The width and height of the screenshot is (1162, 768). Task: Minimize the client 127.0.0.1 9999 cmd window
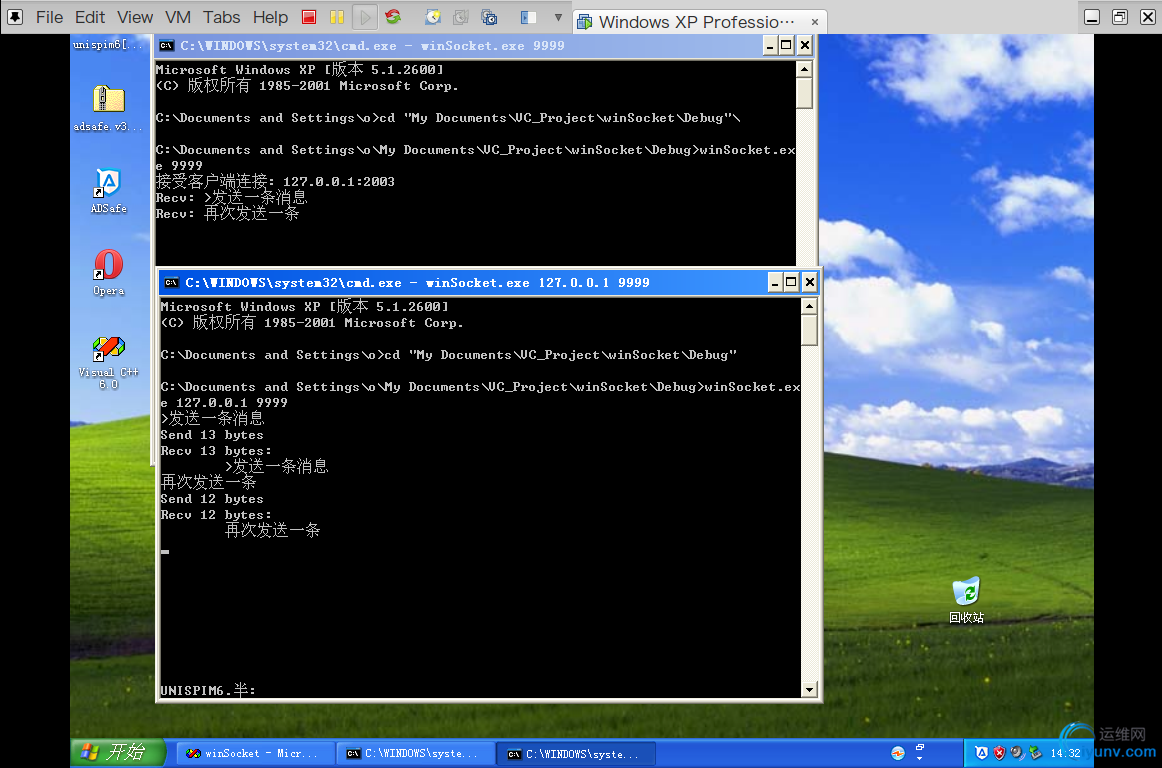[x=775, y=282]
